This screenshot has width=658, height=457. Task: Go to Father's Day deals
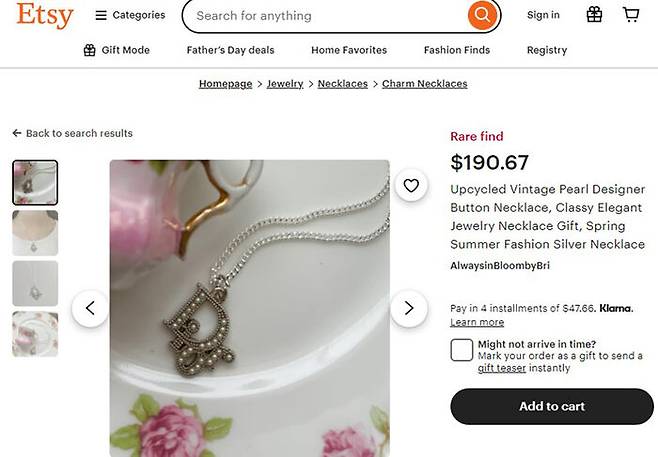[230, 50]
